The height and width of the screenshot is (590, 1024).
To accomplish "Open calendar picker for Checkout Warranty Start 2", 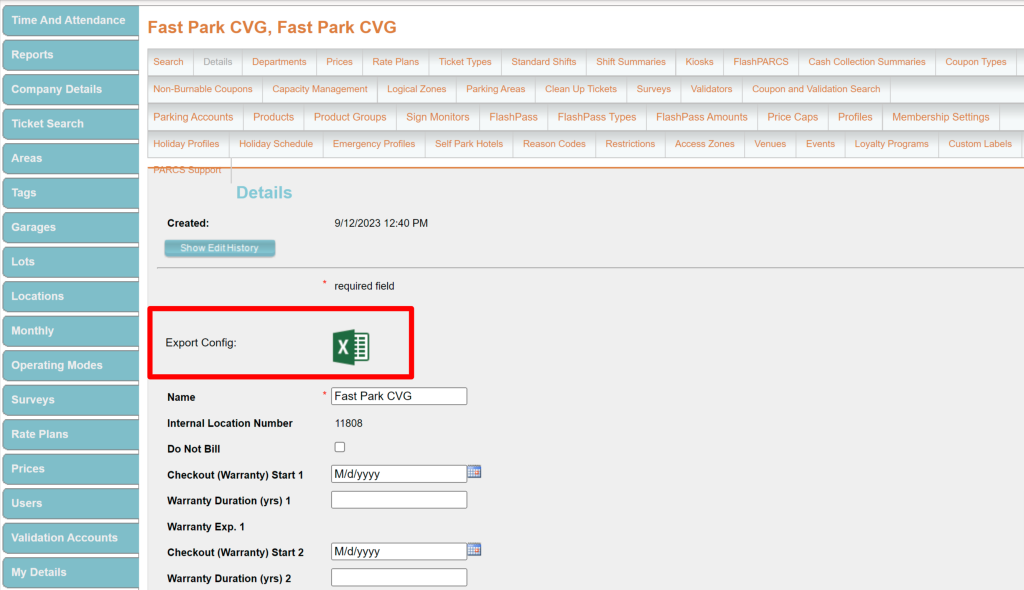I will click(x=474, y=550).
